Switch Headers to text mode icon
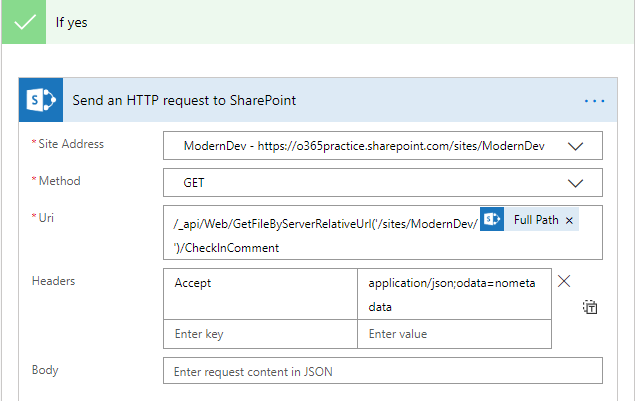The image size is (635, 401). point(590,308)
